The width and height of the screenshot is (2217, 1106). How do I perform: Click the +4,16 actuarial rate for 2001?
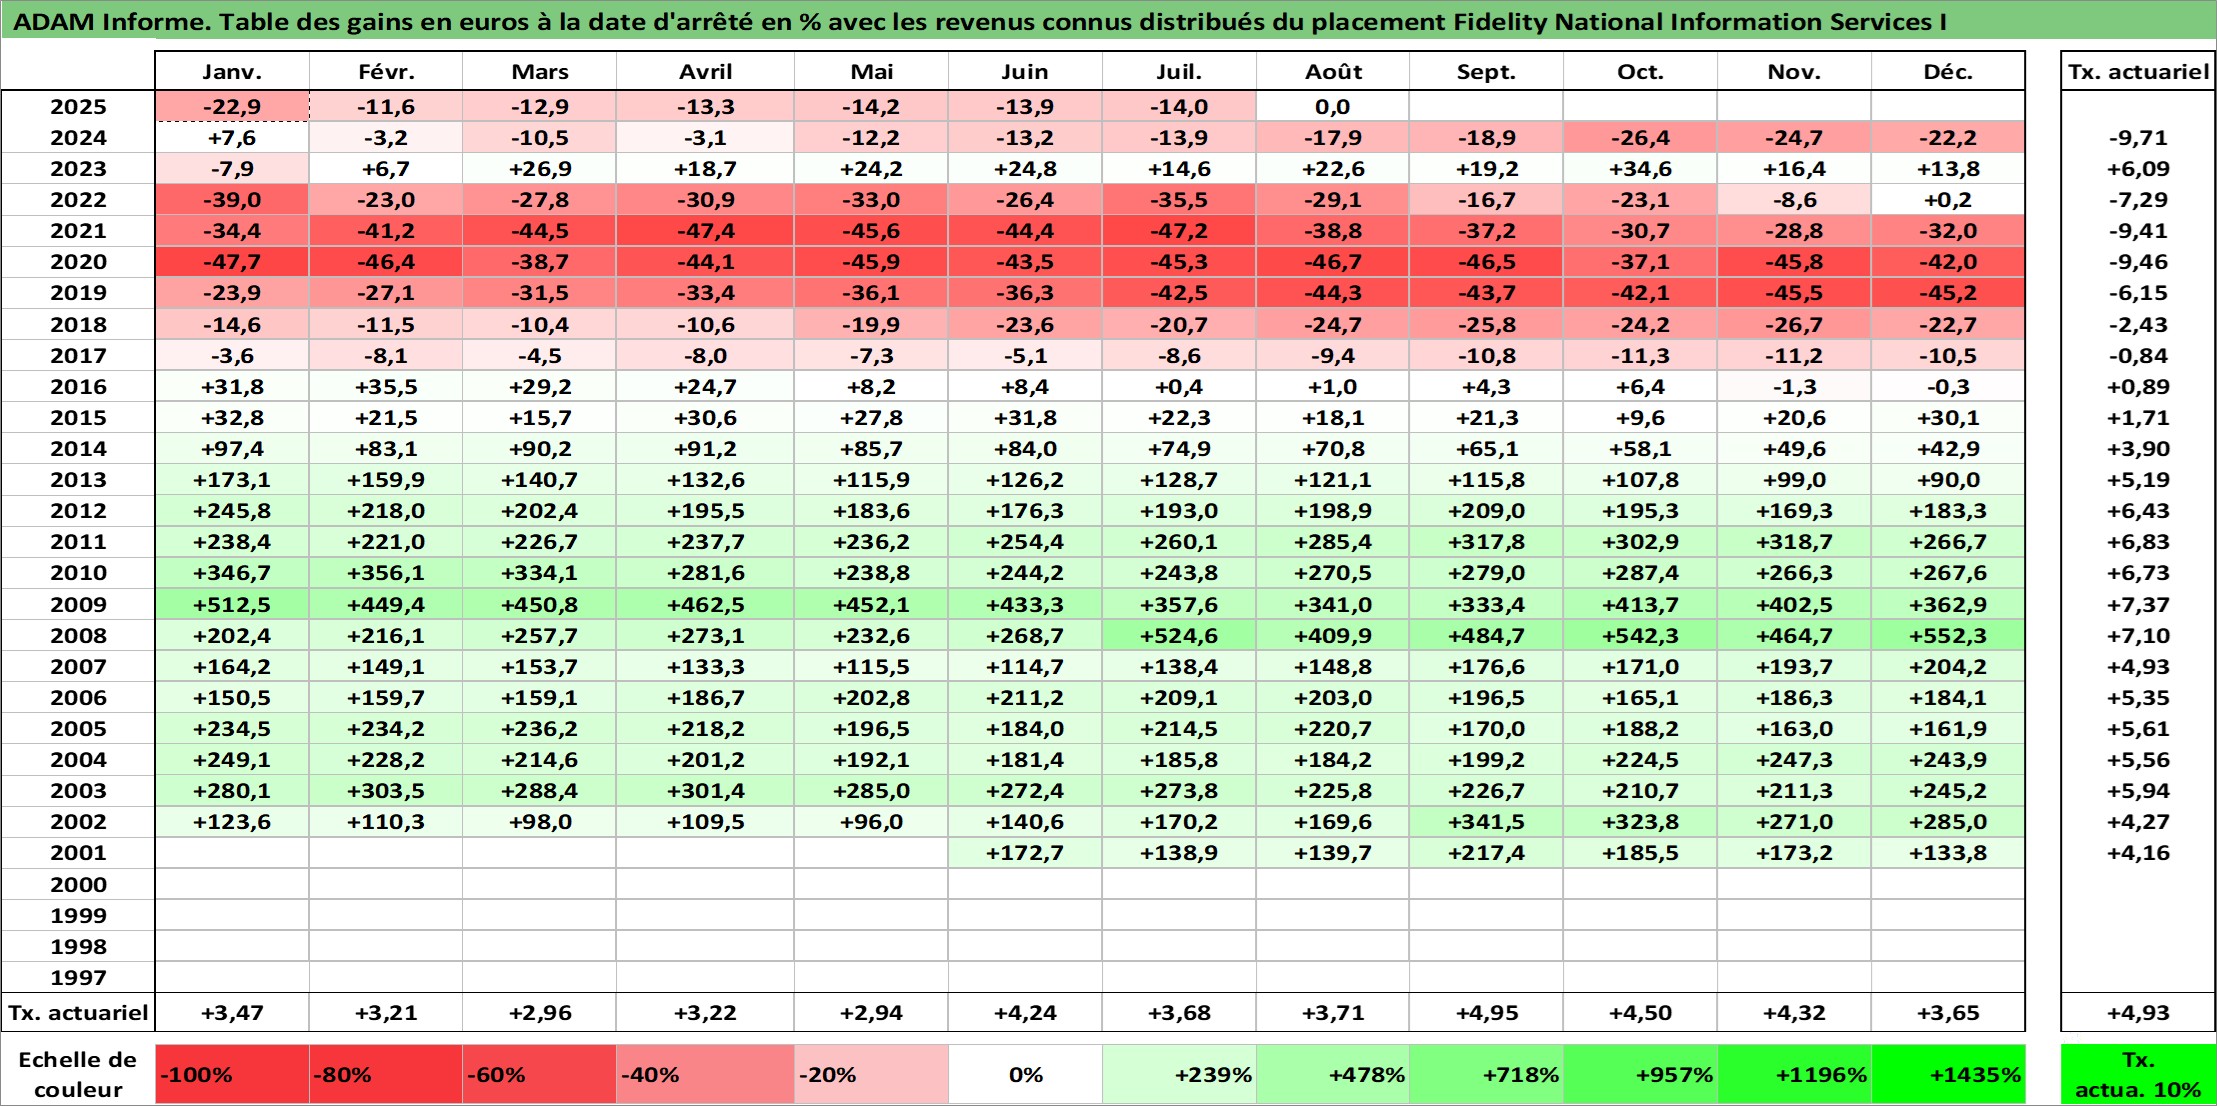[x=2138, y=853]
